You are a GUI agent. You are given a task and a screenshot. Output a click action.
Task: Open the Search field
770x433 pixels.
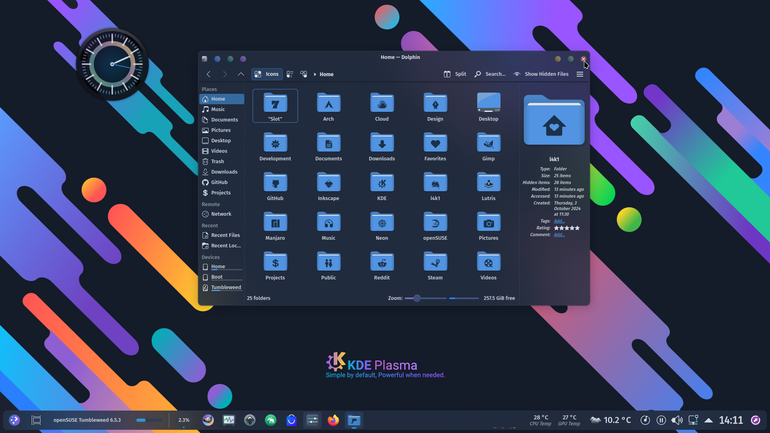[x=490, y=74]
